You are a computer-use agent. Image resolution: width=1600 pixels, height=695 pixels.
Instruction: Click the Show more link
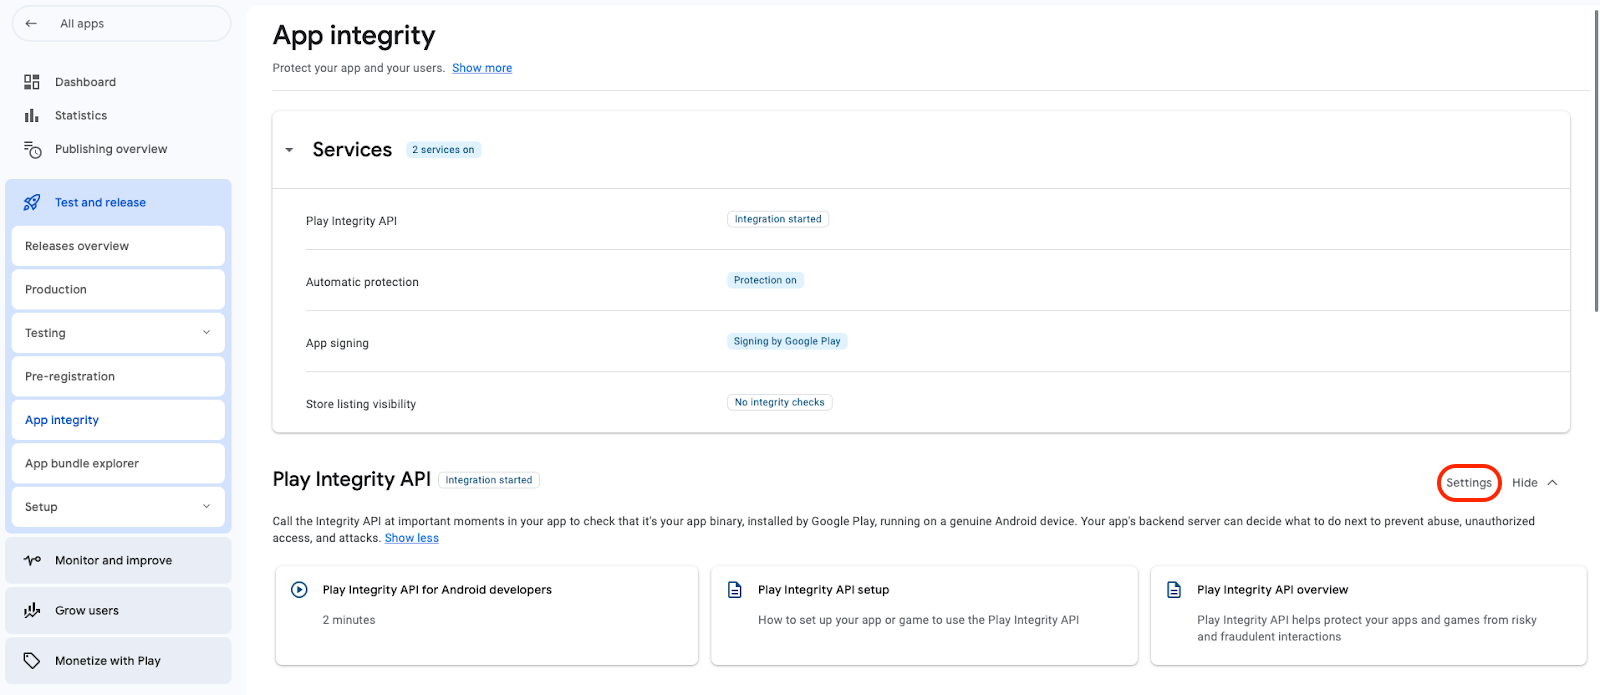point(482,68)
